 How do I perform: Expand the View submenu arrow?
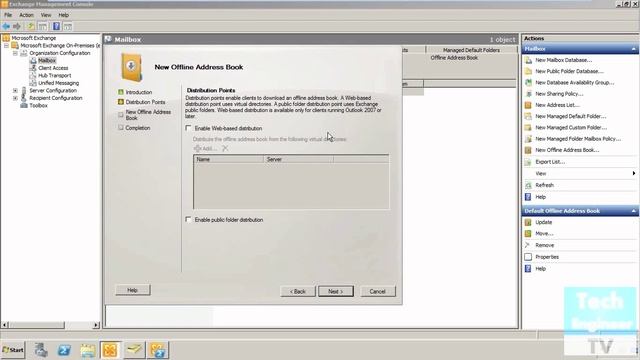(x=633, y=173)
